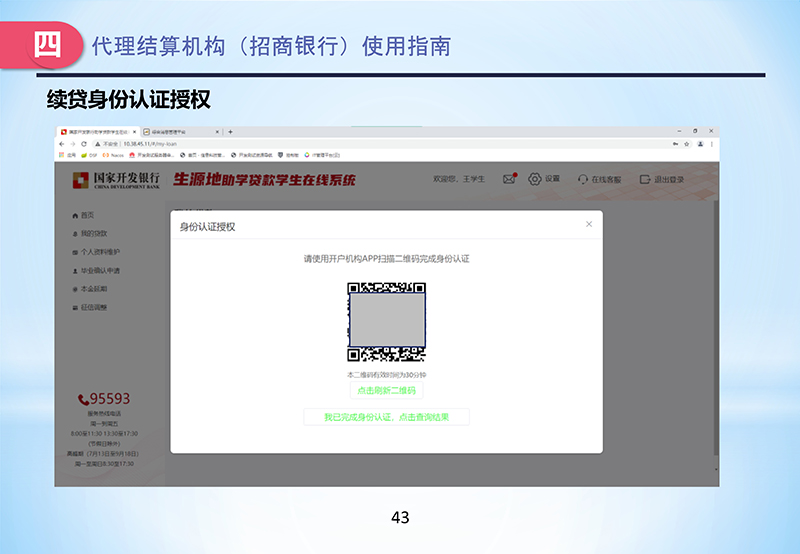
Task: Bookmark the page with the star icon
Action: point(687,144)
